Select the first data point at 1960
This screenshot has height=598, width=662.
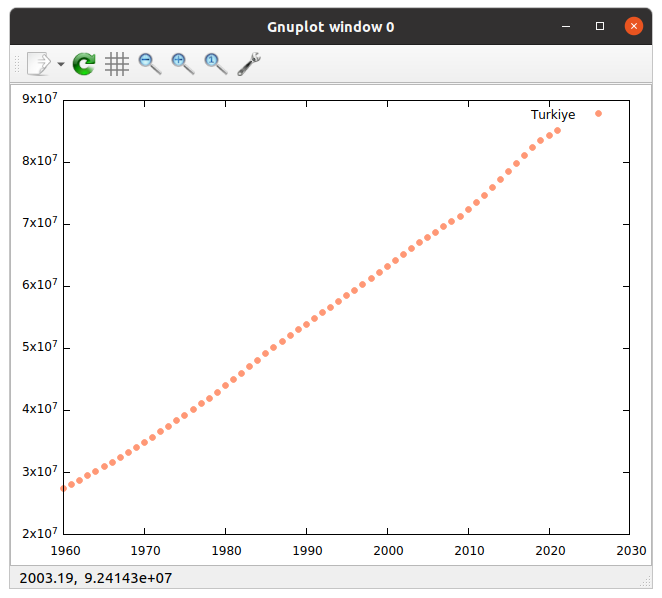[x=64, y=488]
